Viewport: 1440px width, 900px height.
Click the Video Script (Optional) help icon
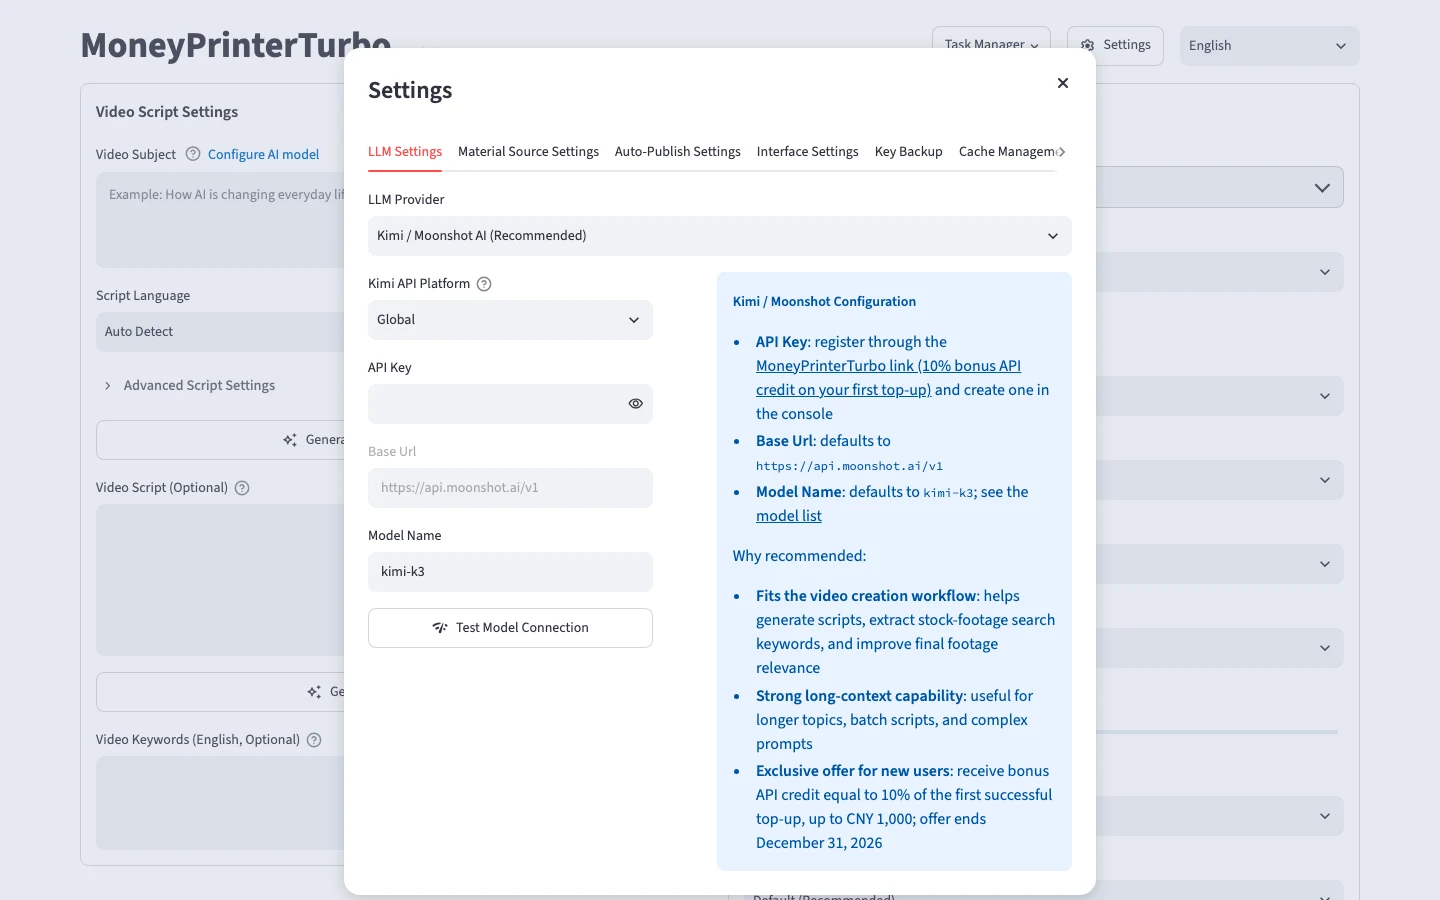click(x=242, y=488)
